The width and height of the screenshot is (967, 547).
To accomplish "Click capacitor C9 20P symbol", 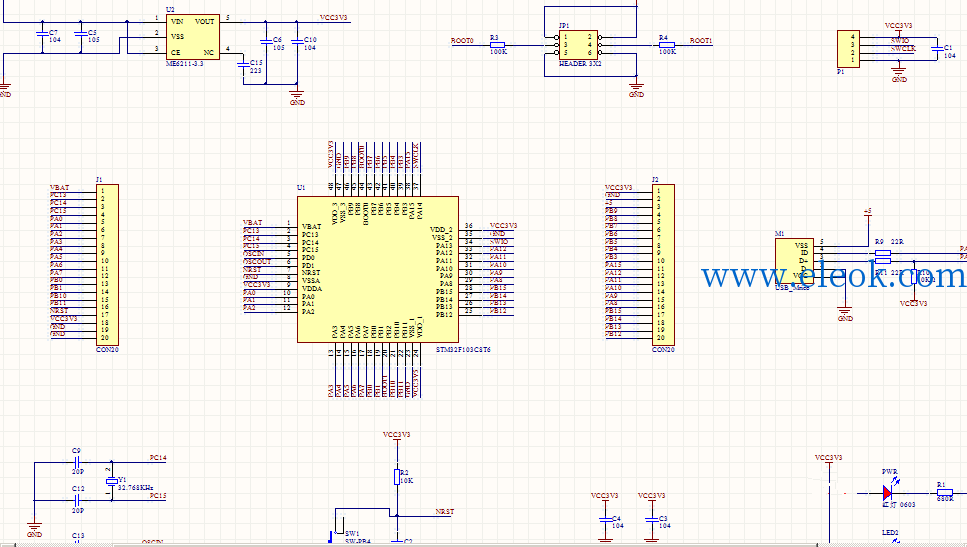I will (x=77, y=461).
